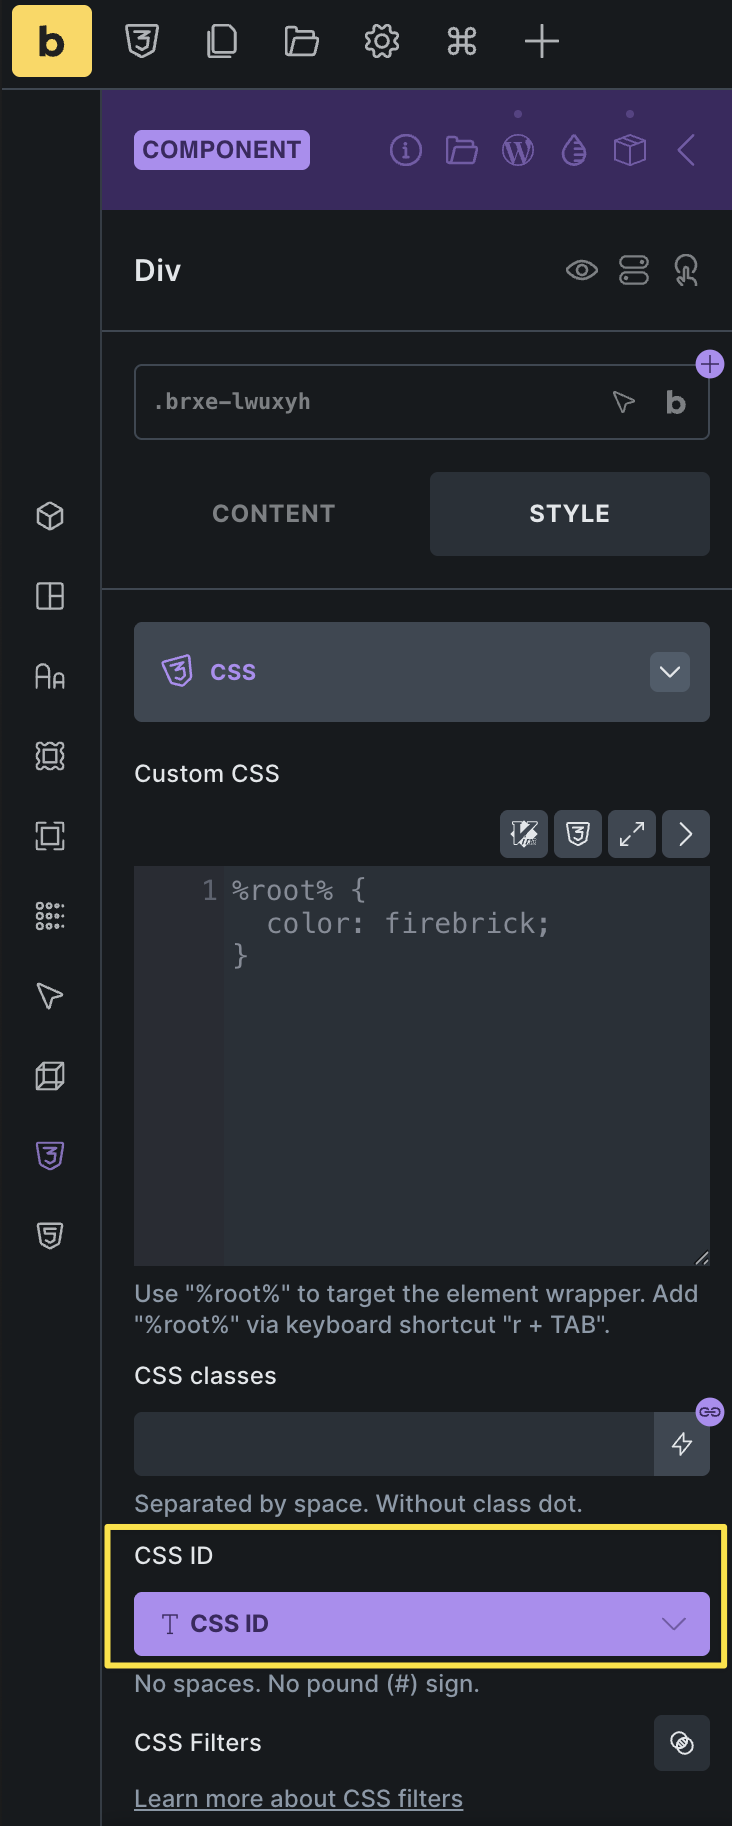Select the 3D cube icon in sidebar
This screenshot has height=1826, width=732.
click(50, 1076)
